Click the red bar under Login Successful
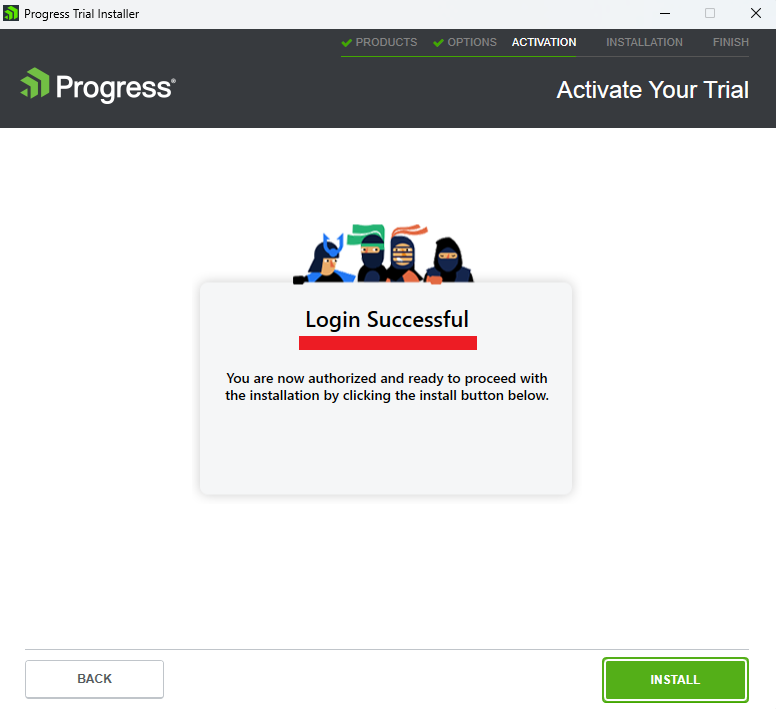 click(x=388, y=343)
